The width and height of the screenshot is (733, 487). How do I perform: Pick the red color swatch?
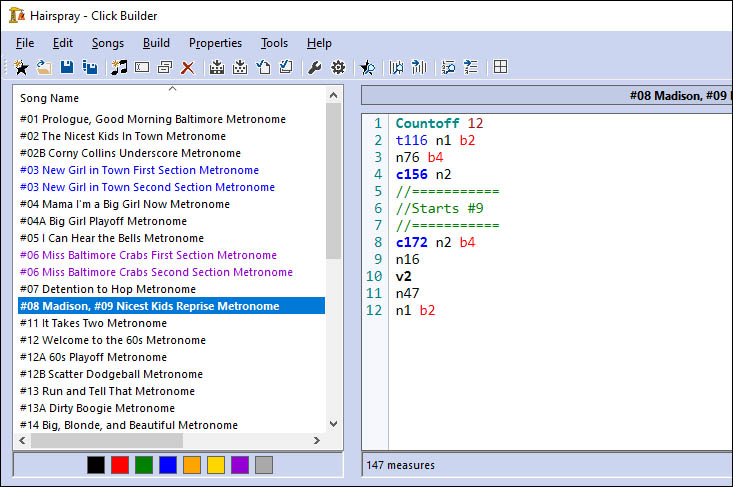(120, 465)
